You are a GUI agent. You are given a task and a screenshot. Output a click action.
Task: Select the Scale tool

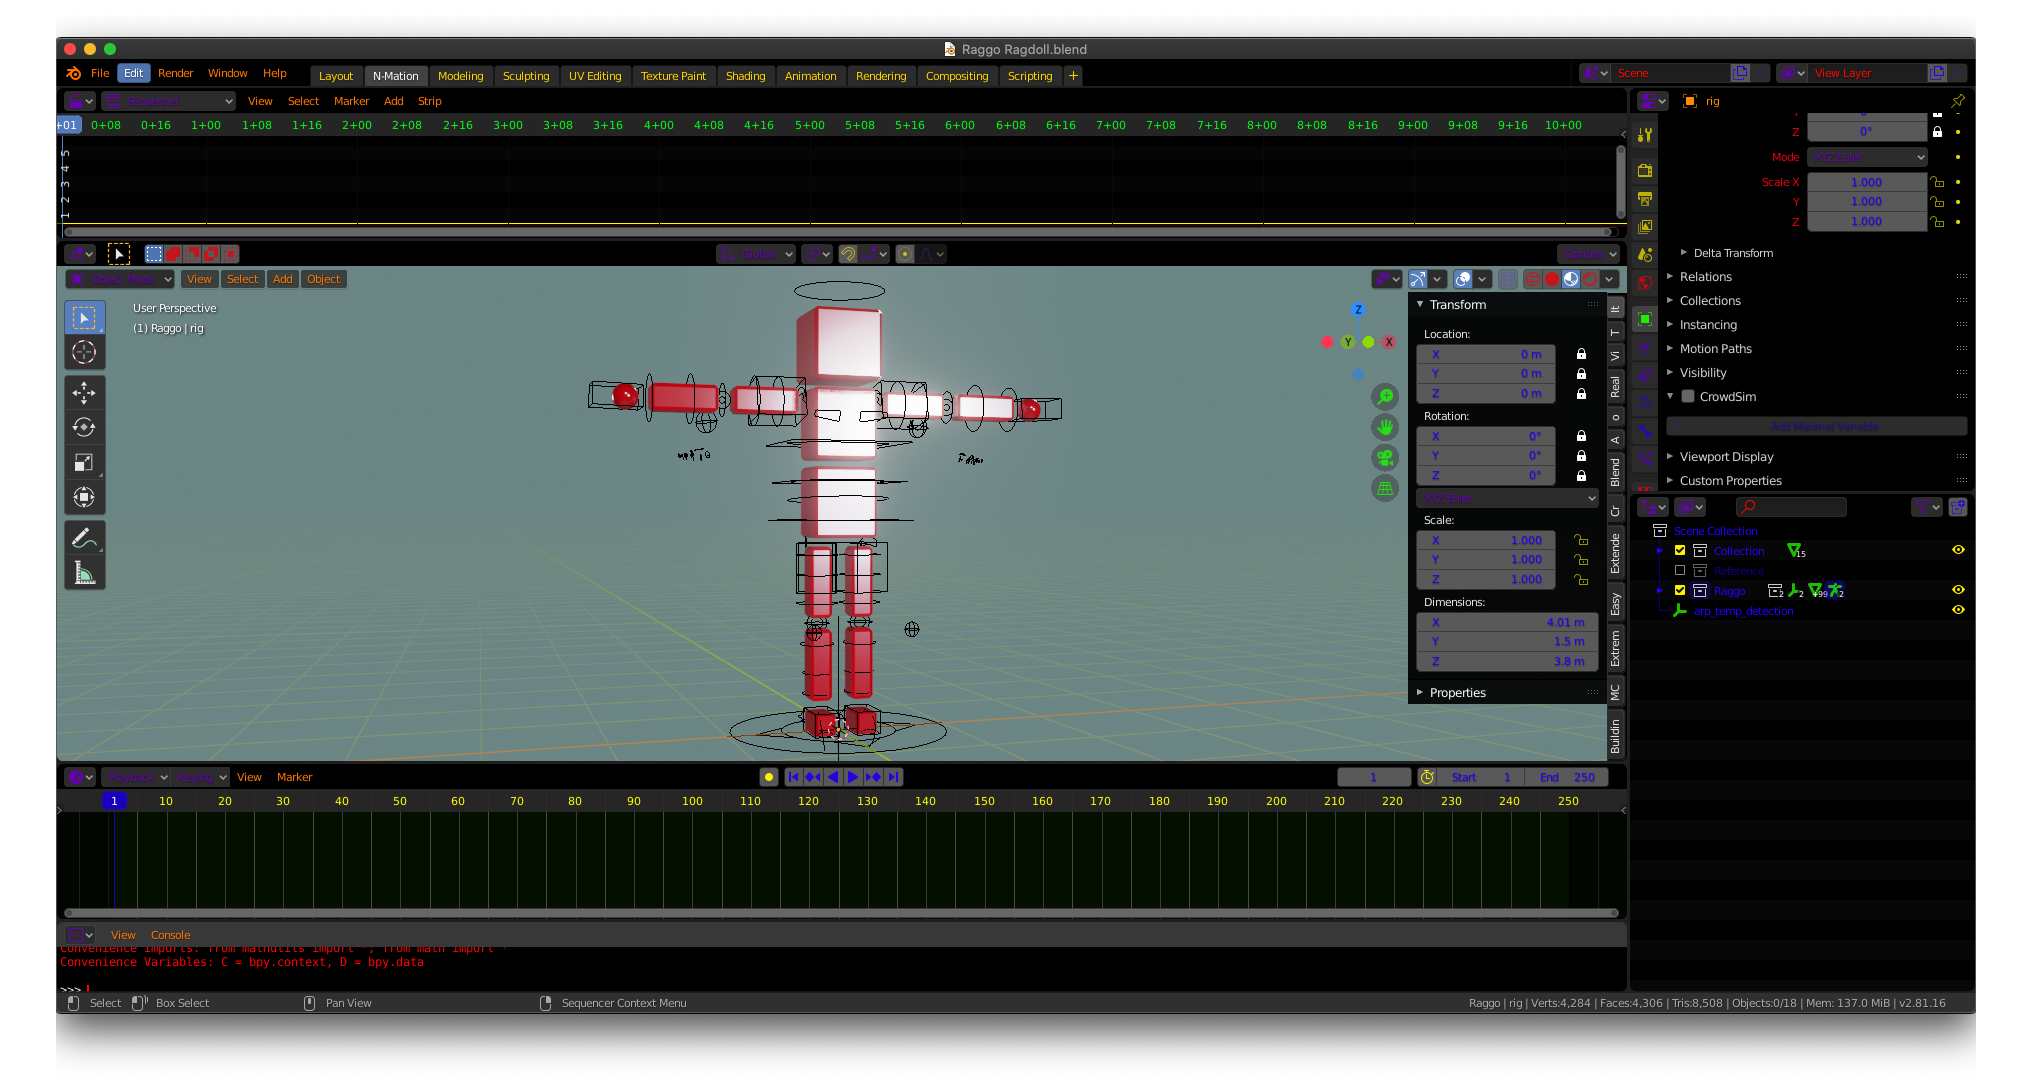[x=84, y=462]
